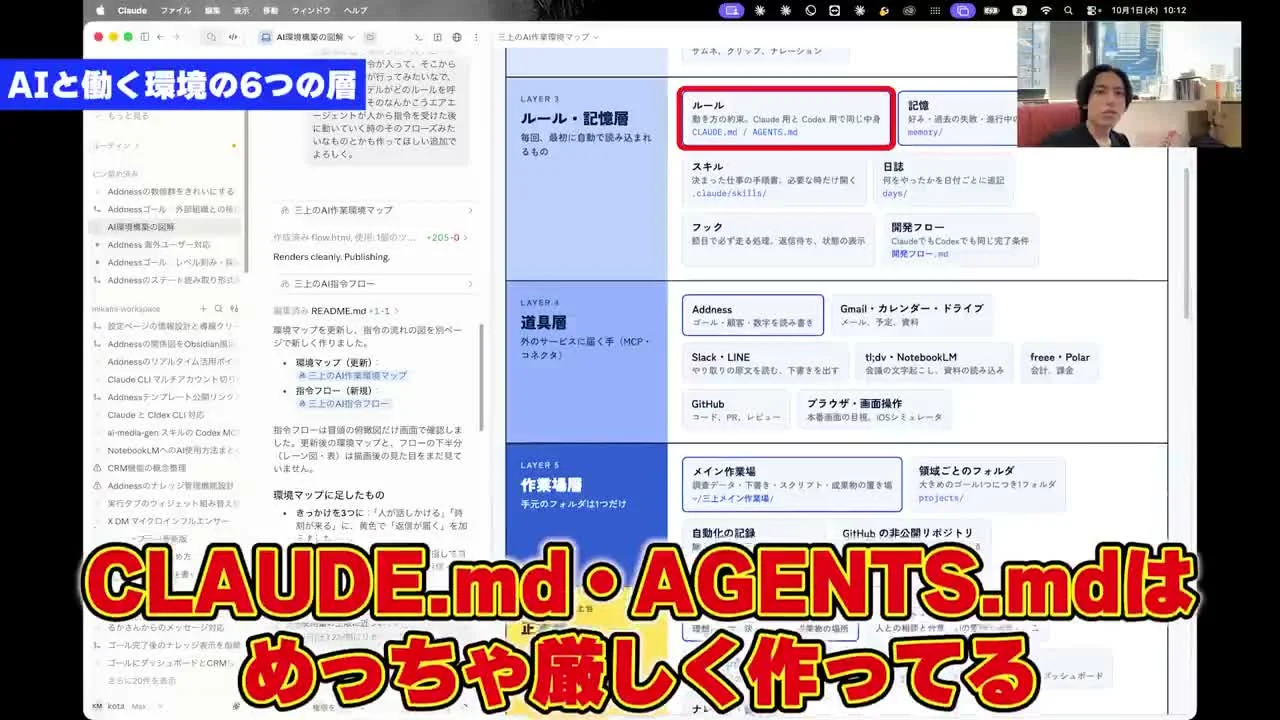
Task: Go back with the left arrow
Action: (160, 37)
